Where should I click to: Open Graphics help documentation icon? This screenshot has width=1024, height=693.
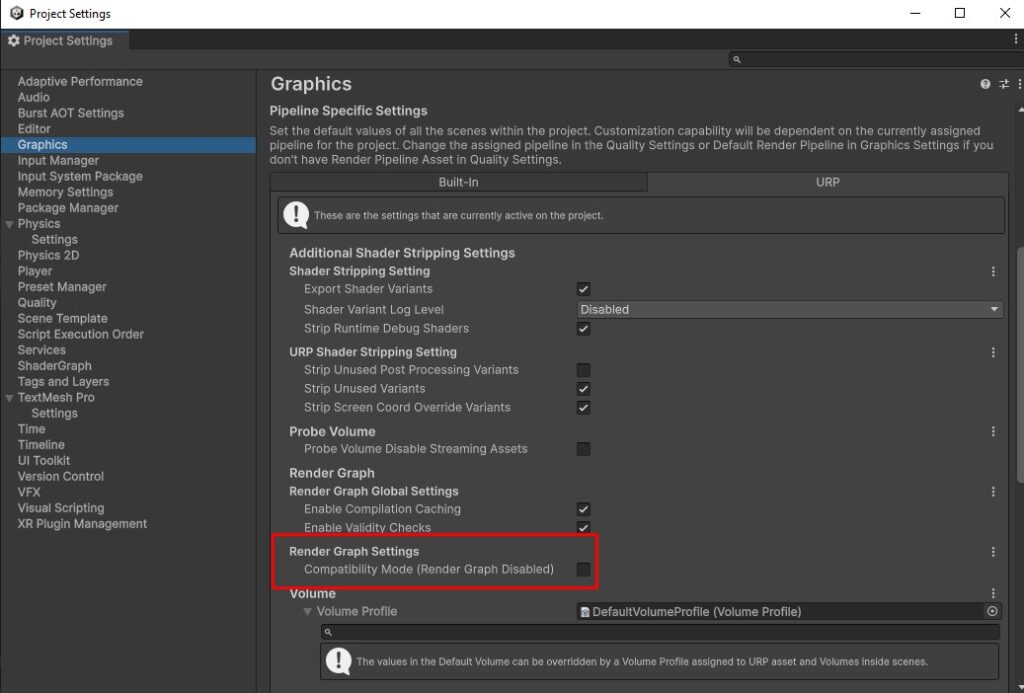point(985,84)
